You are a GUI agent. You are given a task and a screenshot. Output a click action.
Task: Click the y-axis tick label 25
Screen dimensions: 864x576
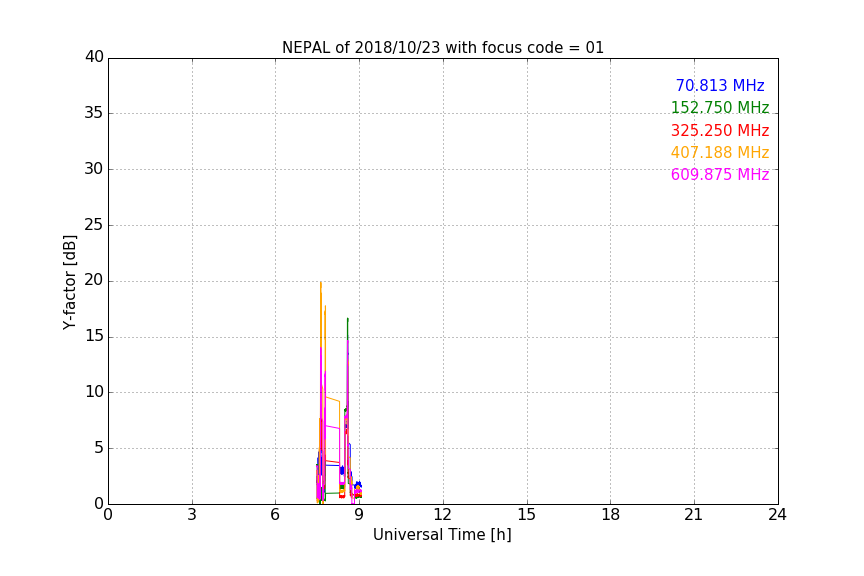(94, 225)
